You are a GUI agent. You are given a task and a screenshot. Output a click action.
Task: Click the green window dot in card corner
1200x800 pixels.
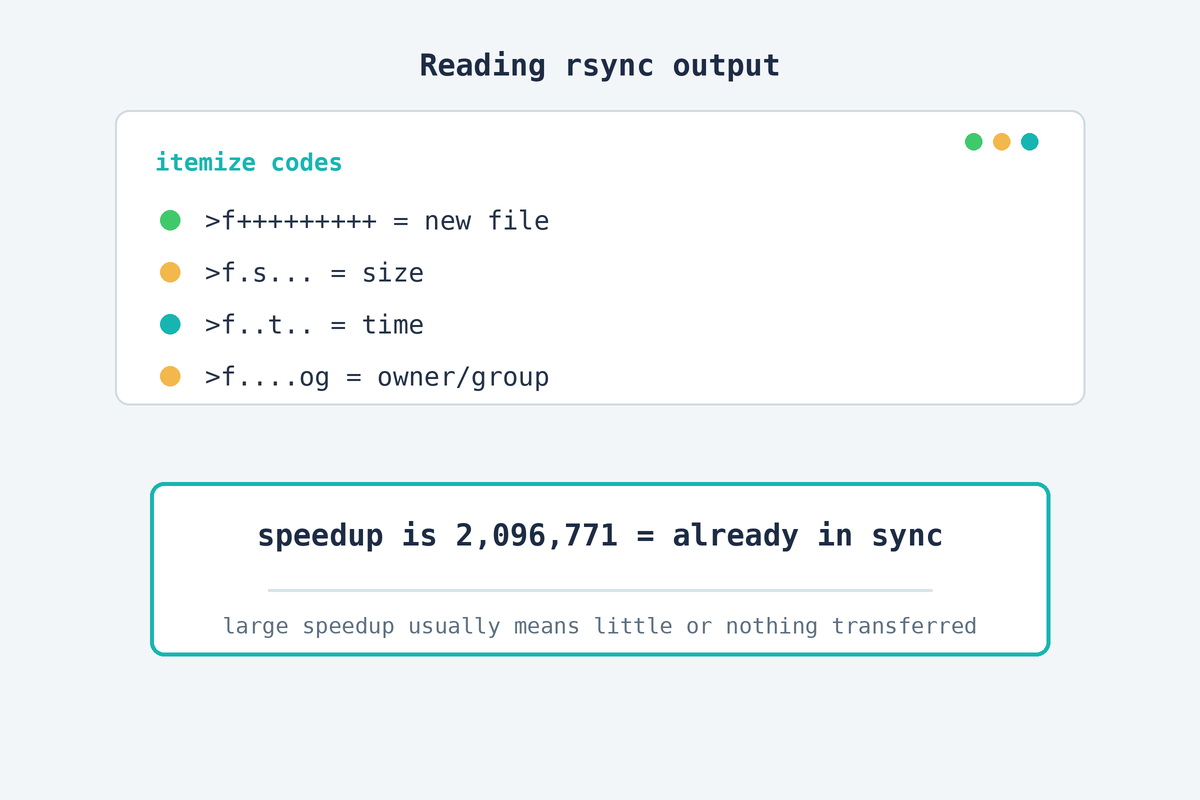tap(973, 142)
